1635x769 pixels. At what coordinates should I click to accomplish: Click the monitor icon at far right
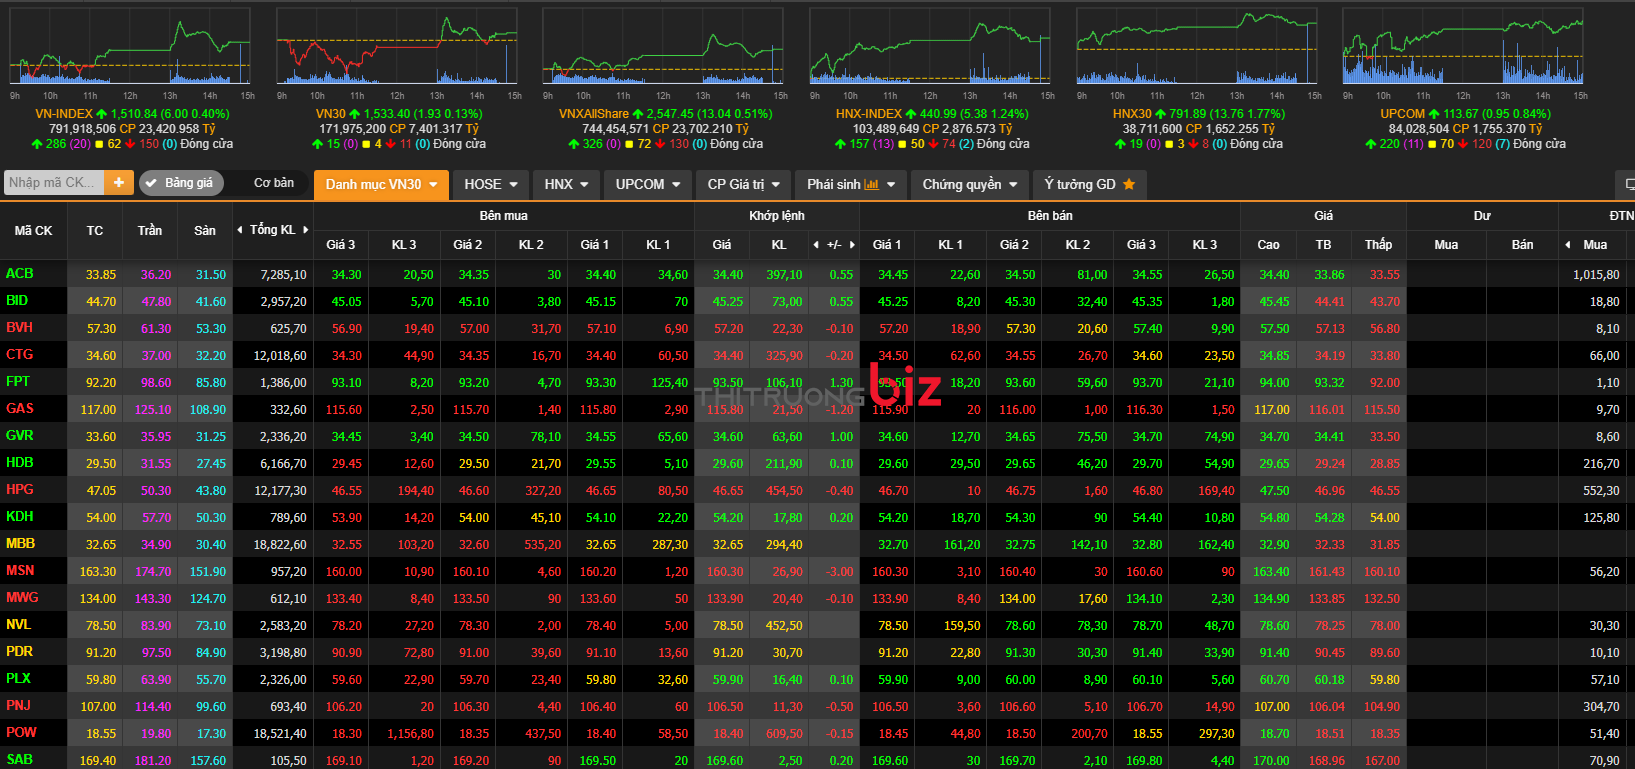[1629, 185]
